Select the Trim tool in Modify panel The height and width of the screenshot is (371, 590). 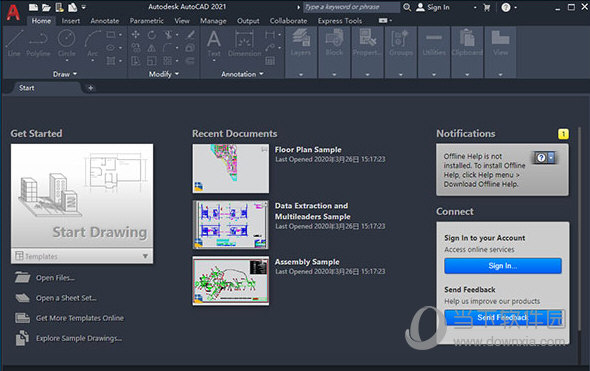tap(168, 35)
